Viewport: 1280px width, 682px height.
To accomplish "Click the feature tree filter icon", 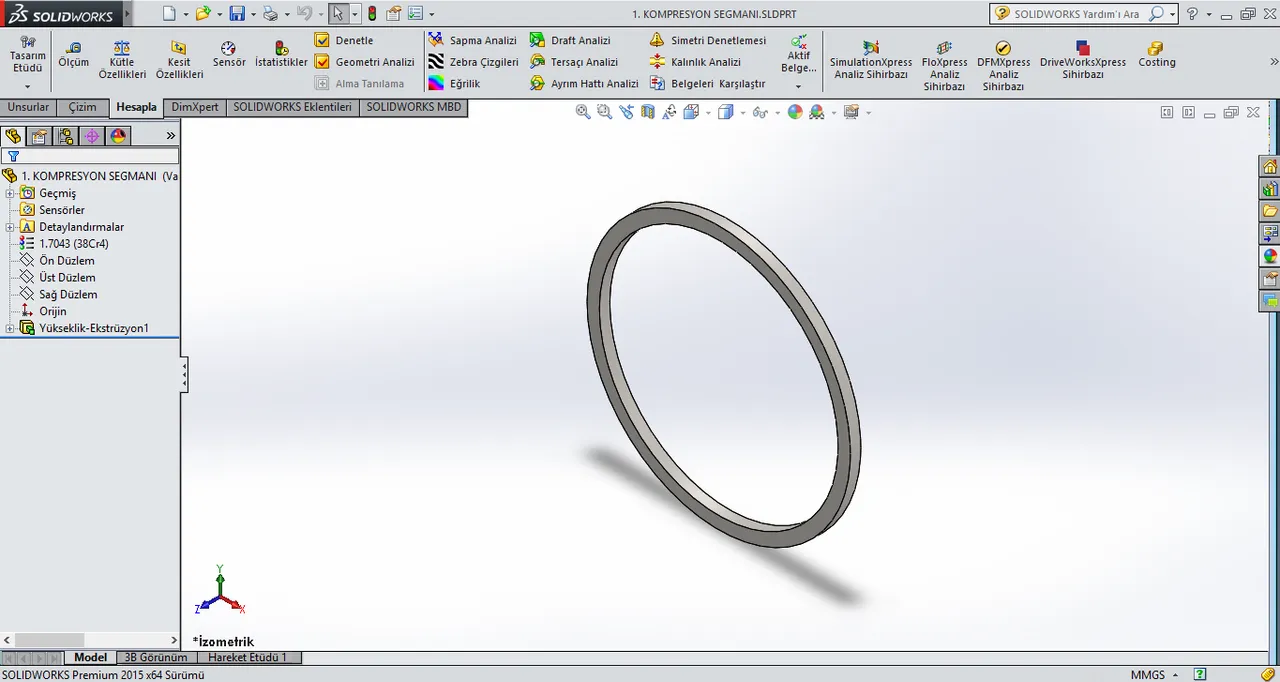I will (13, 156).
